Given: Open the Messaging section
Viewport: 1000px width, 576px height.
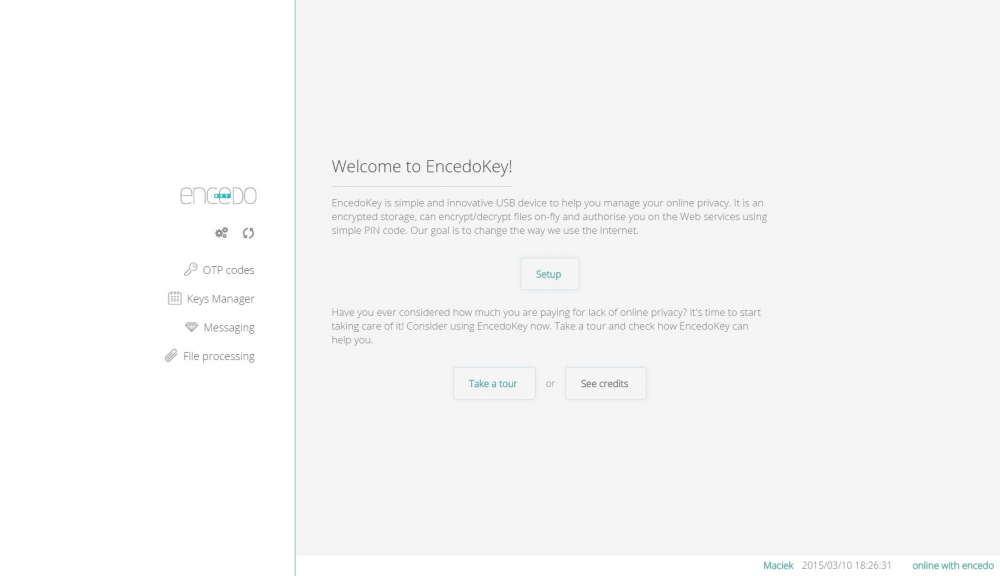Looking at the screenshot, I should tap(229, 327).
